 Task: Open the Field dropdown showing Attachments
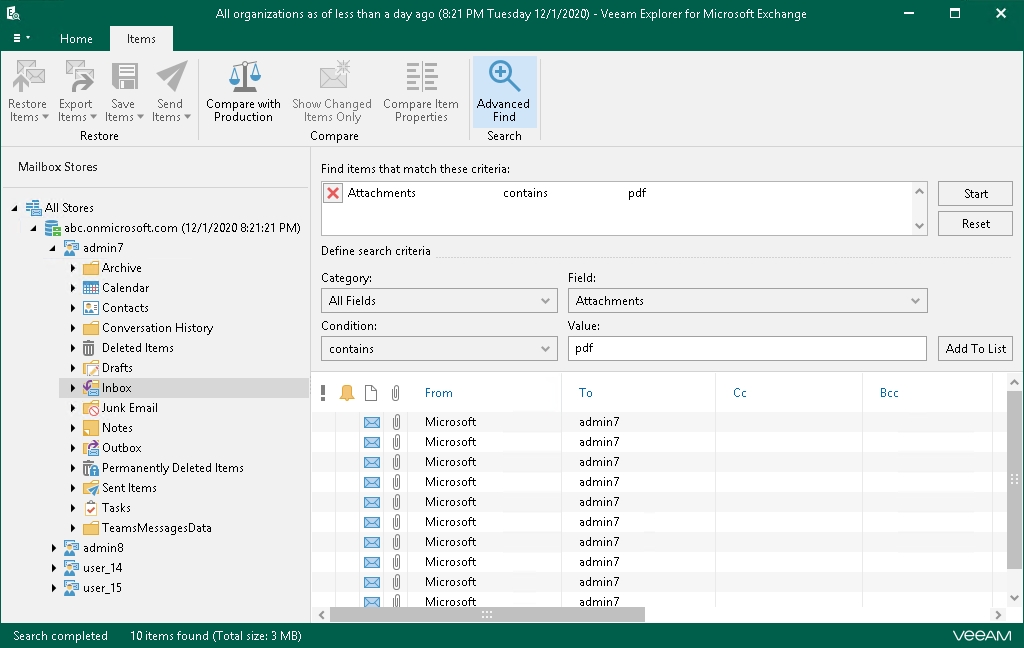747,300
